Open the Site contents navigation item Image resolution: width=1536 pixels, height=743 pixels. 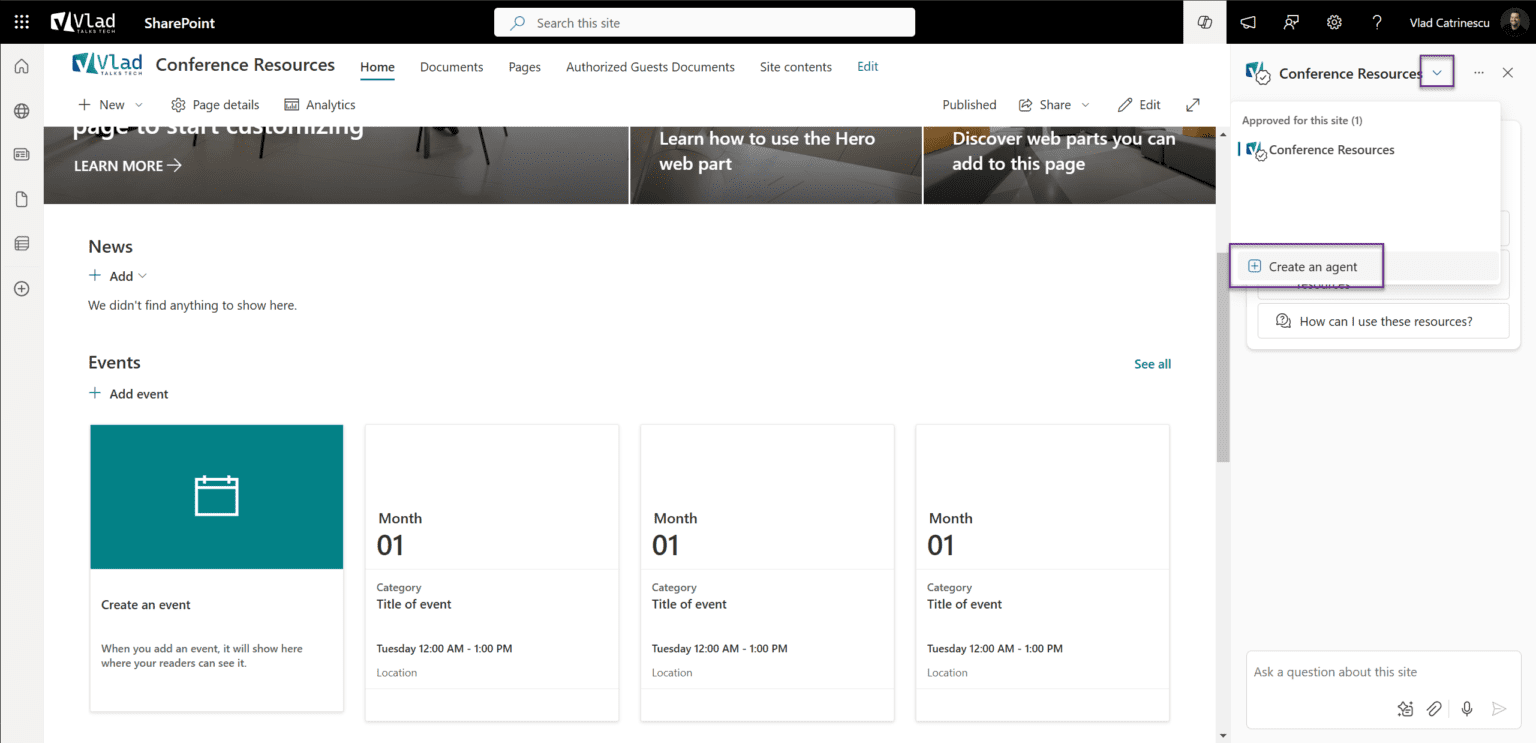[x=795, y=67]
